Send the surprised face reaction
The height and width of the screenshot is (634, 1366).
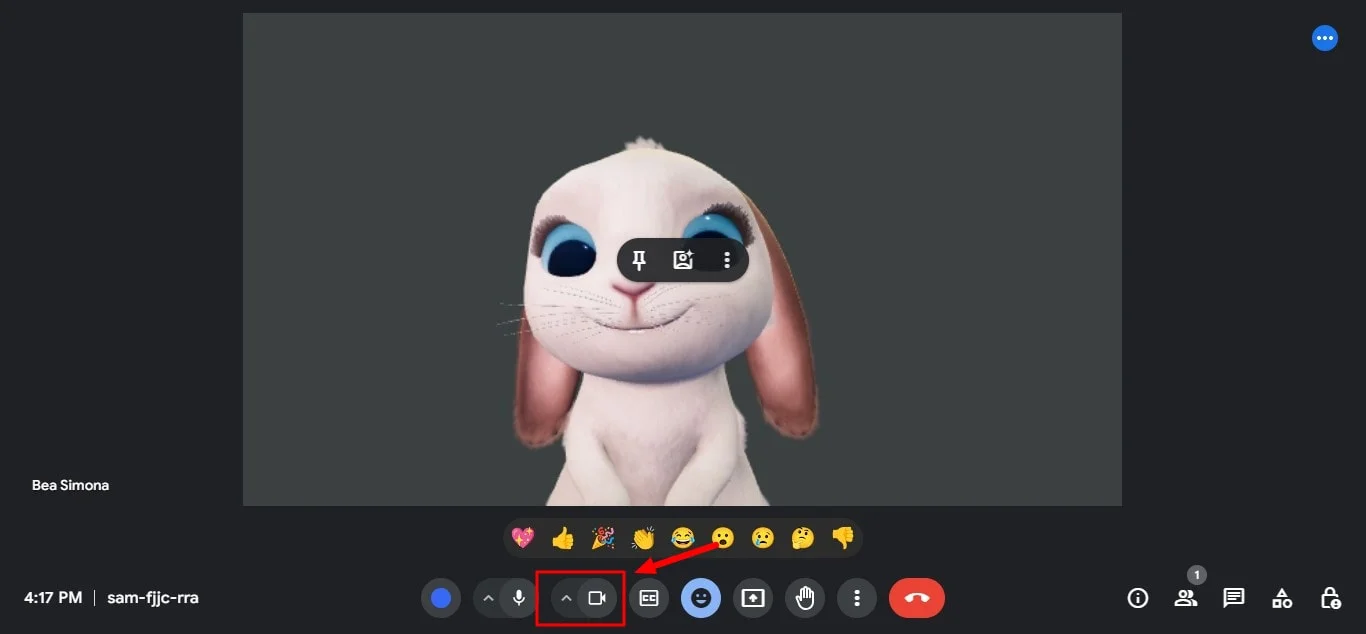point(723,538)
